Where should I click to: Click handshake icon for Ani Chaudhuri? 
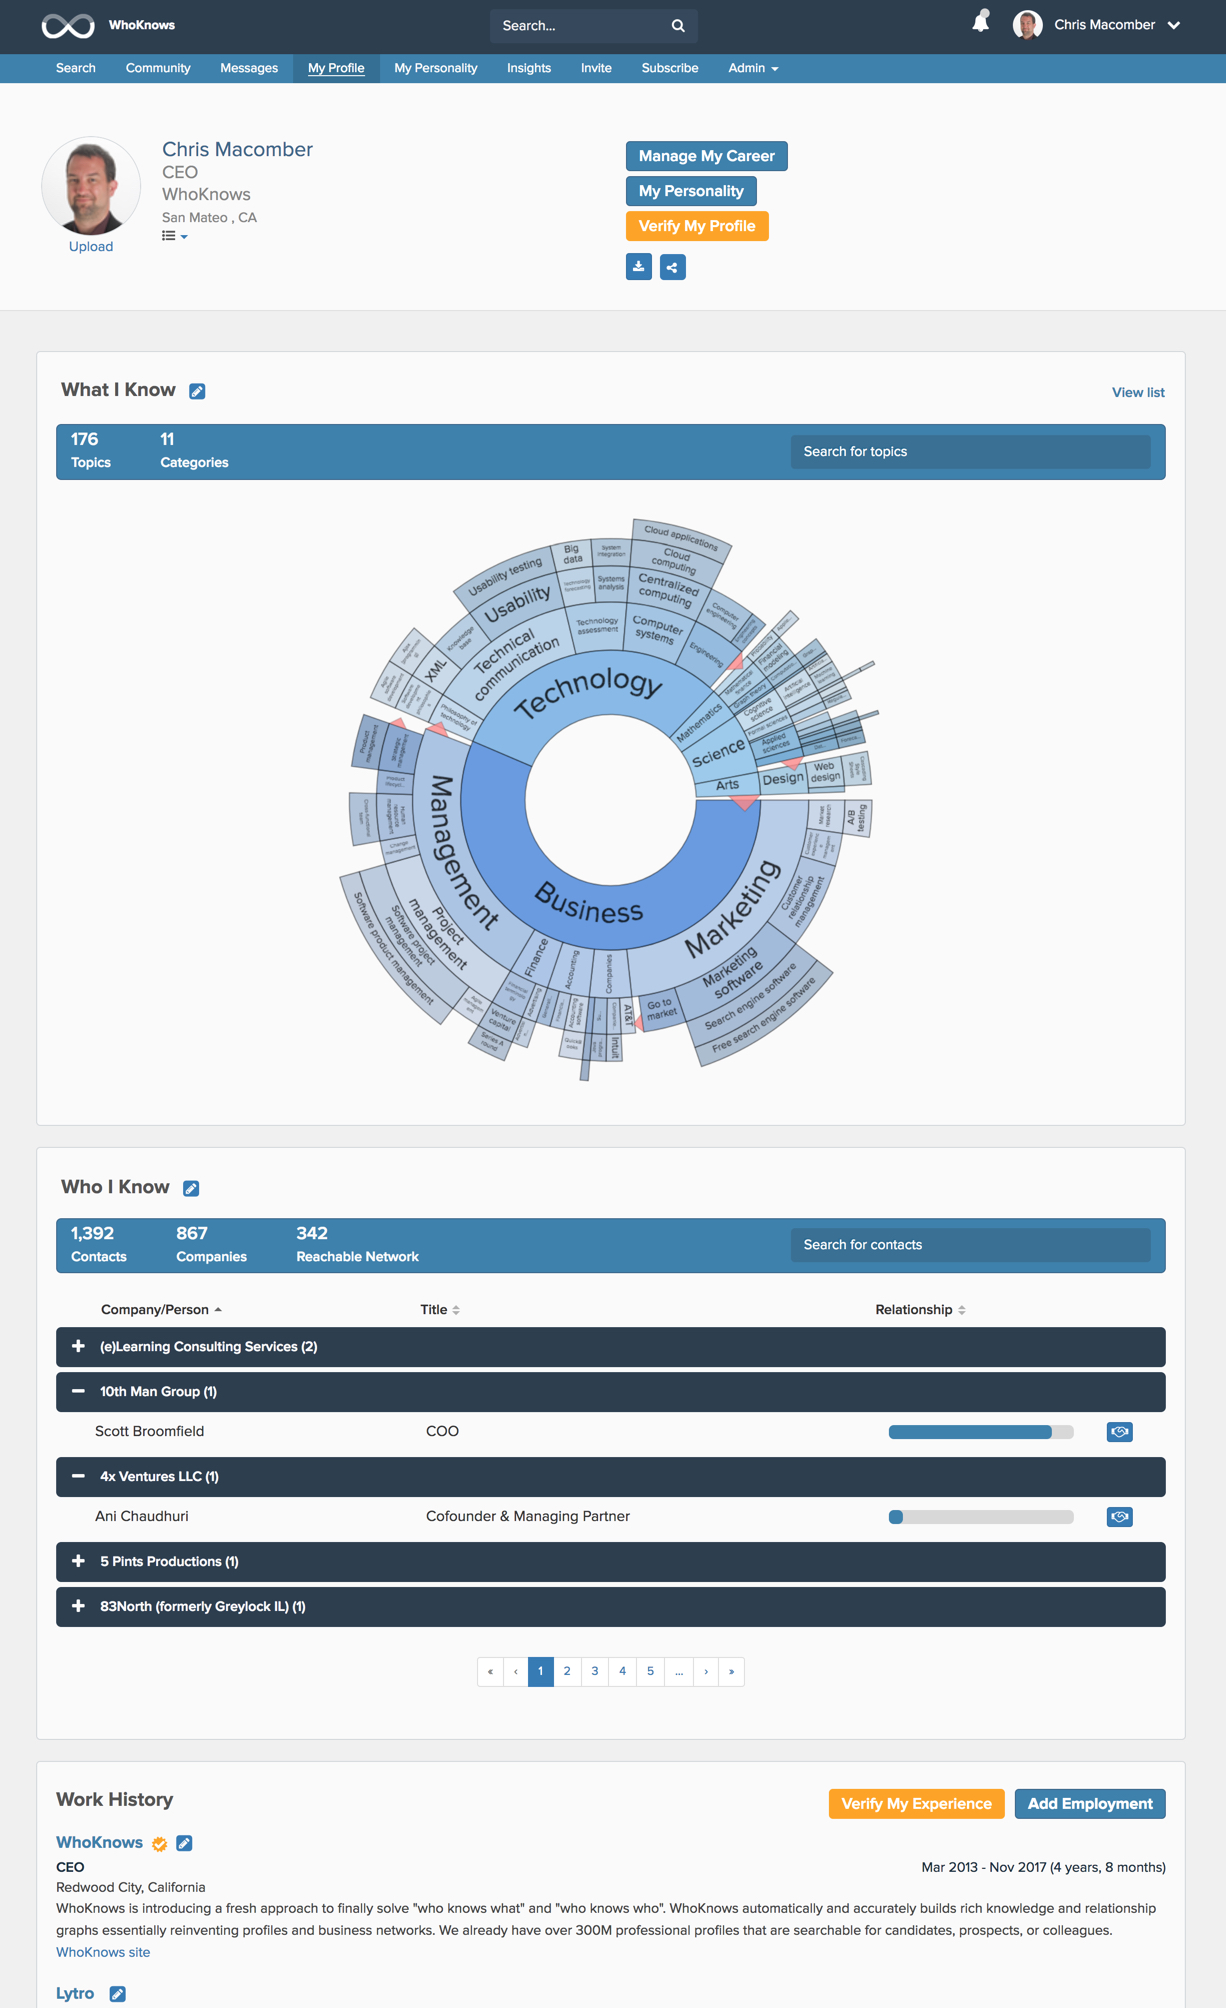pos(1120,1517)
